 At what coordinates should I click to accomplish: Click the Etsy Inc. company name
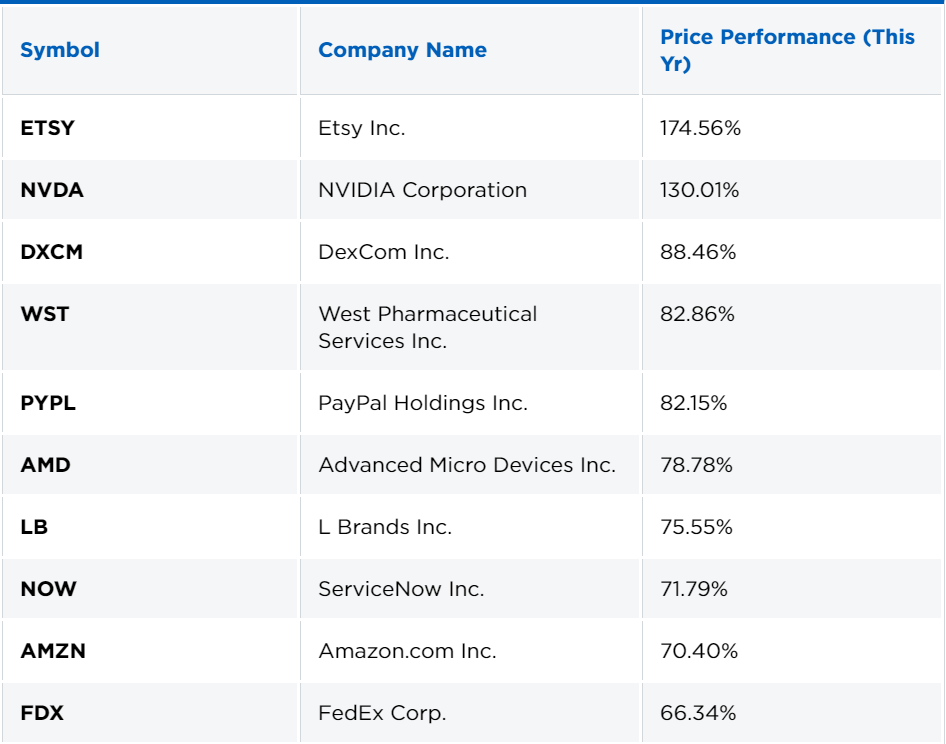pos(362,128)
